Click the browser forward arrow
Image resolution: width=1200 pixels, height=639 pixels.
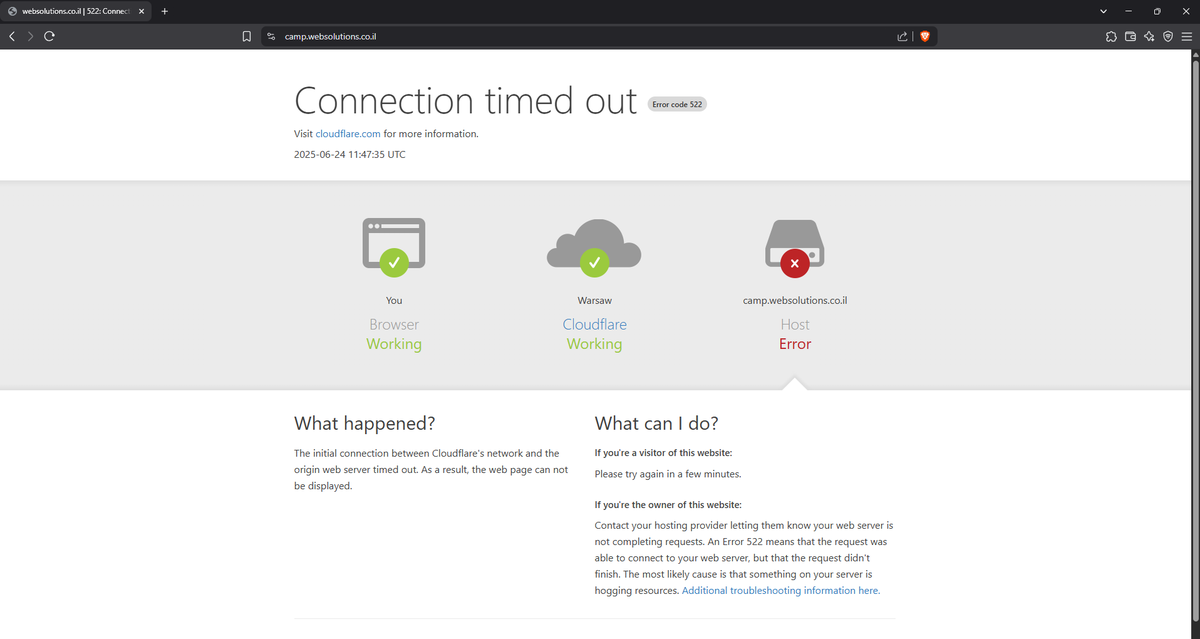point(30,36)
